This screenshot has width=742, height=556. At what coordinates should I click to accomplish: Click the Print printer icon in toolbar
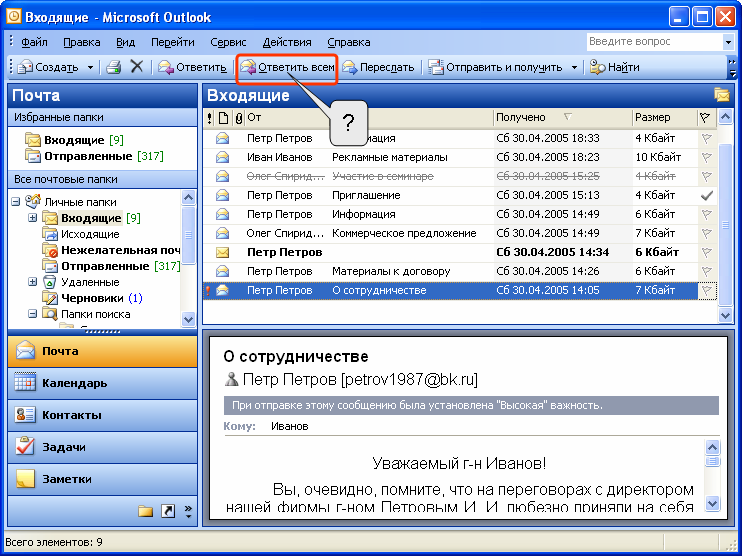[x=114, y=67]
